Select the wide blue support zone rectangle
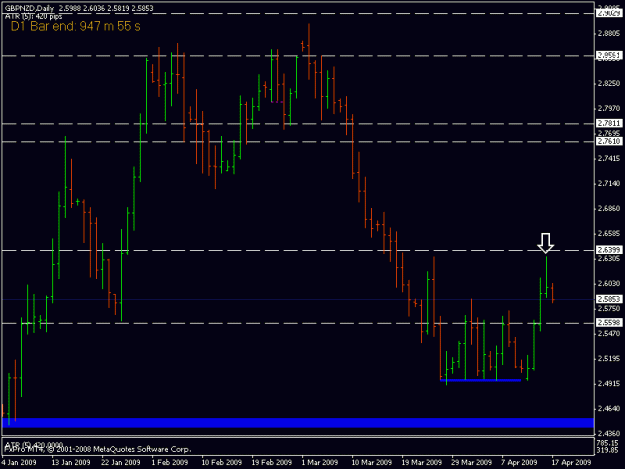This screenshot has width=625, height=469. 298,423
